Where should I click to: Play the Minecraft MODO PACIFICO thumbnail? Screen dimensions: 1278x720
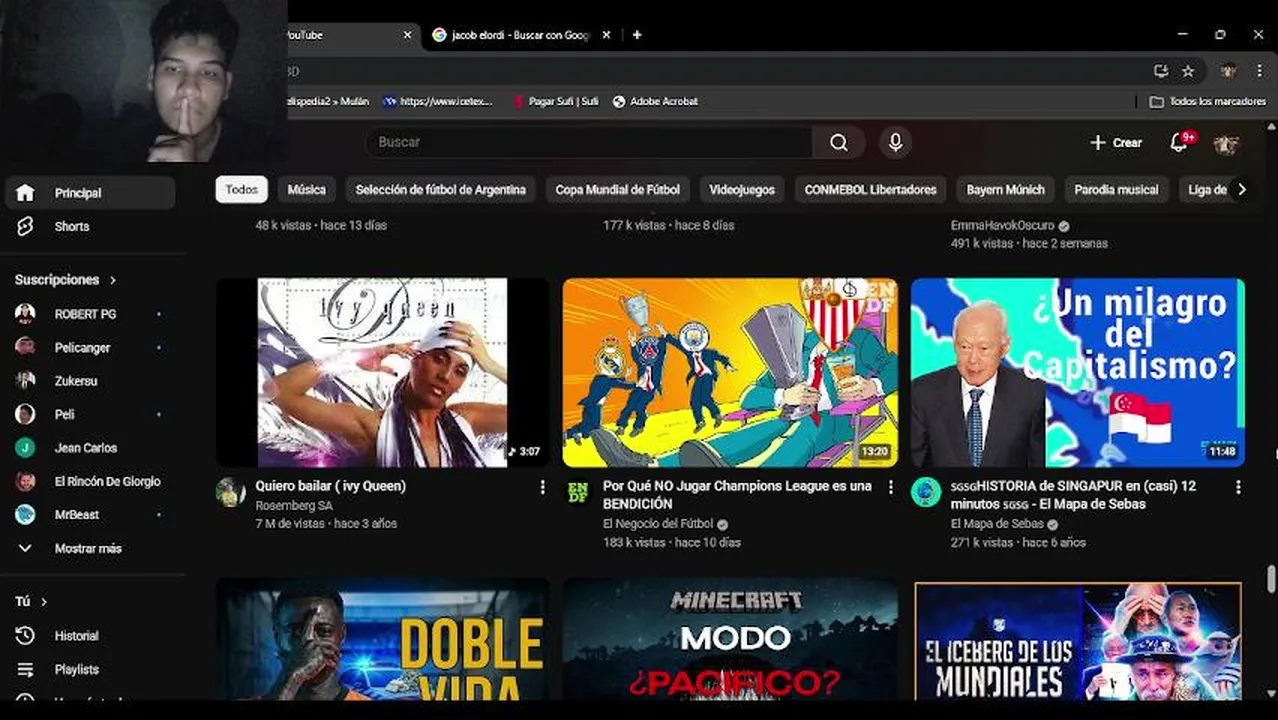click(x=730, y=640)
